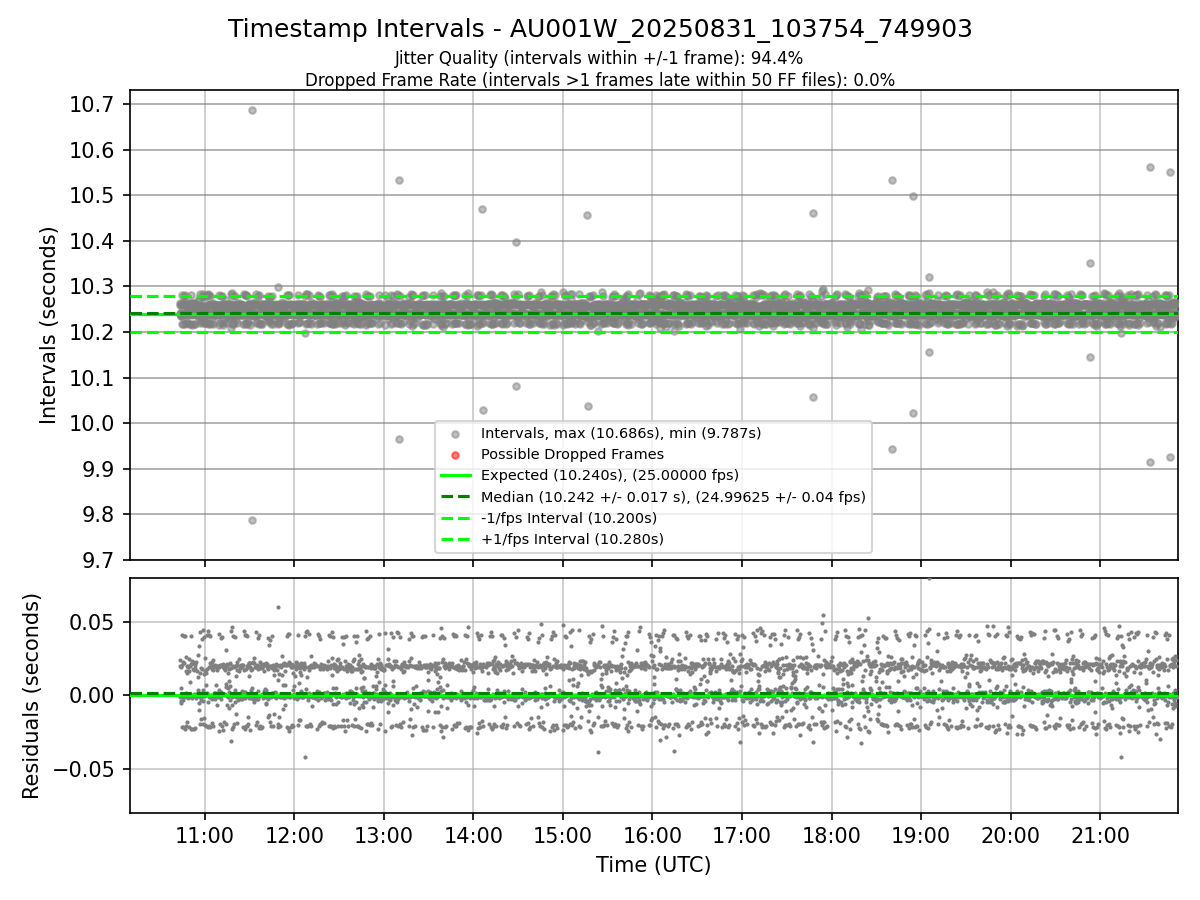Click the maximum outlier point near 10.686 seconds
1200x900 pixels.
[x=252, y=110]
